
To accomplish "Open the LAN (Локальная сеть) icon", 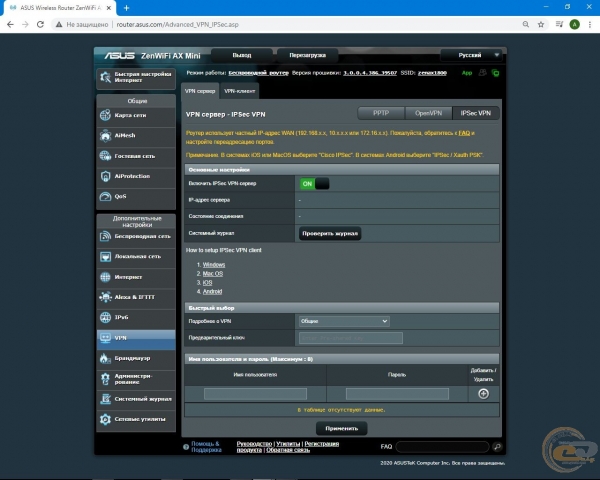I will click(105, 256).
